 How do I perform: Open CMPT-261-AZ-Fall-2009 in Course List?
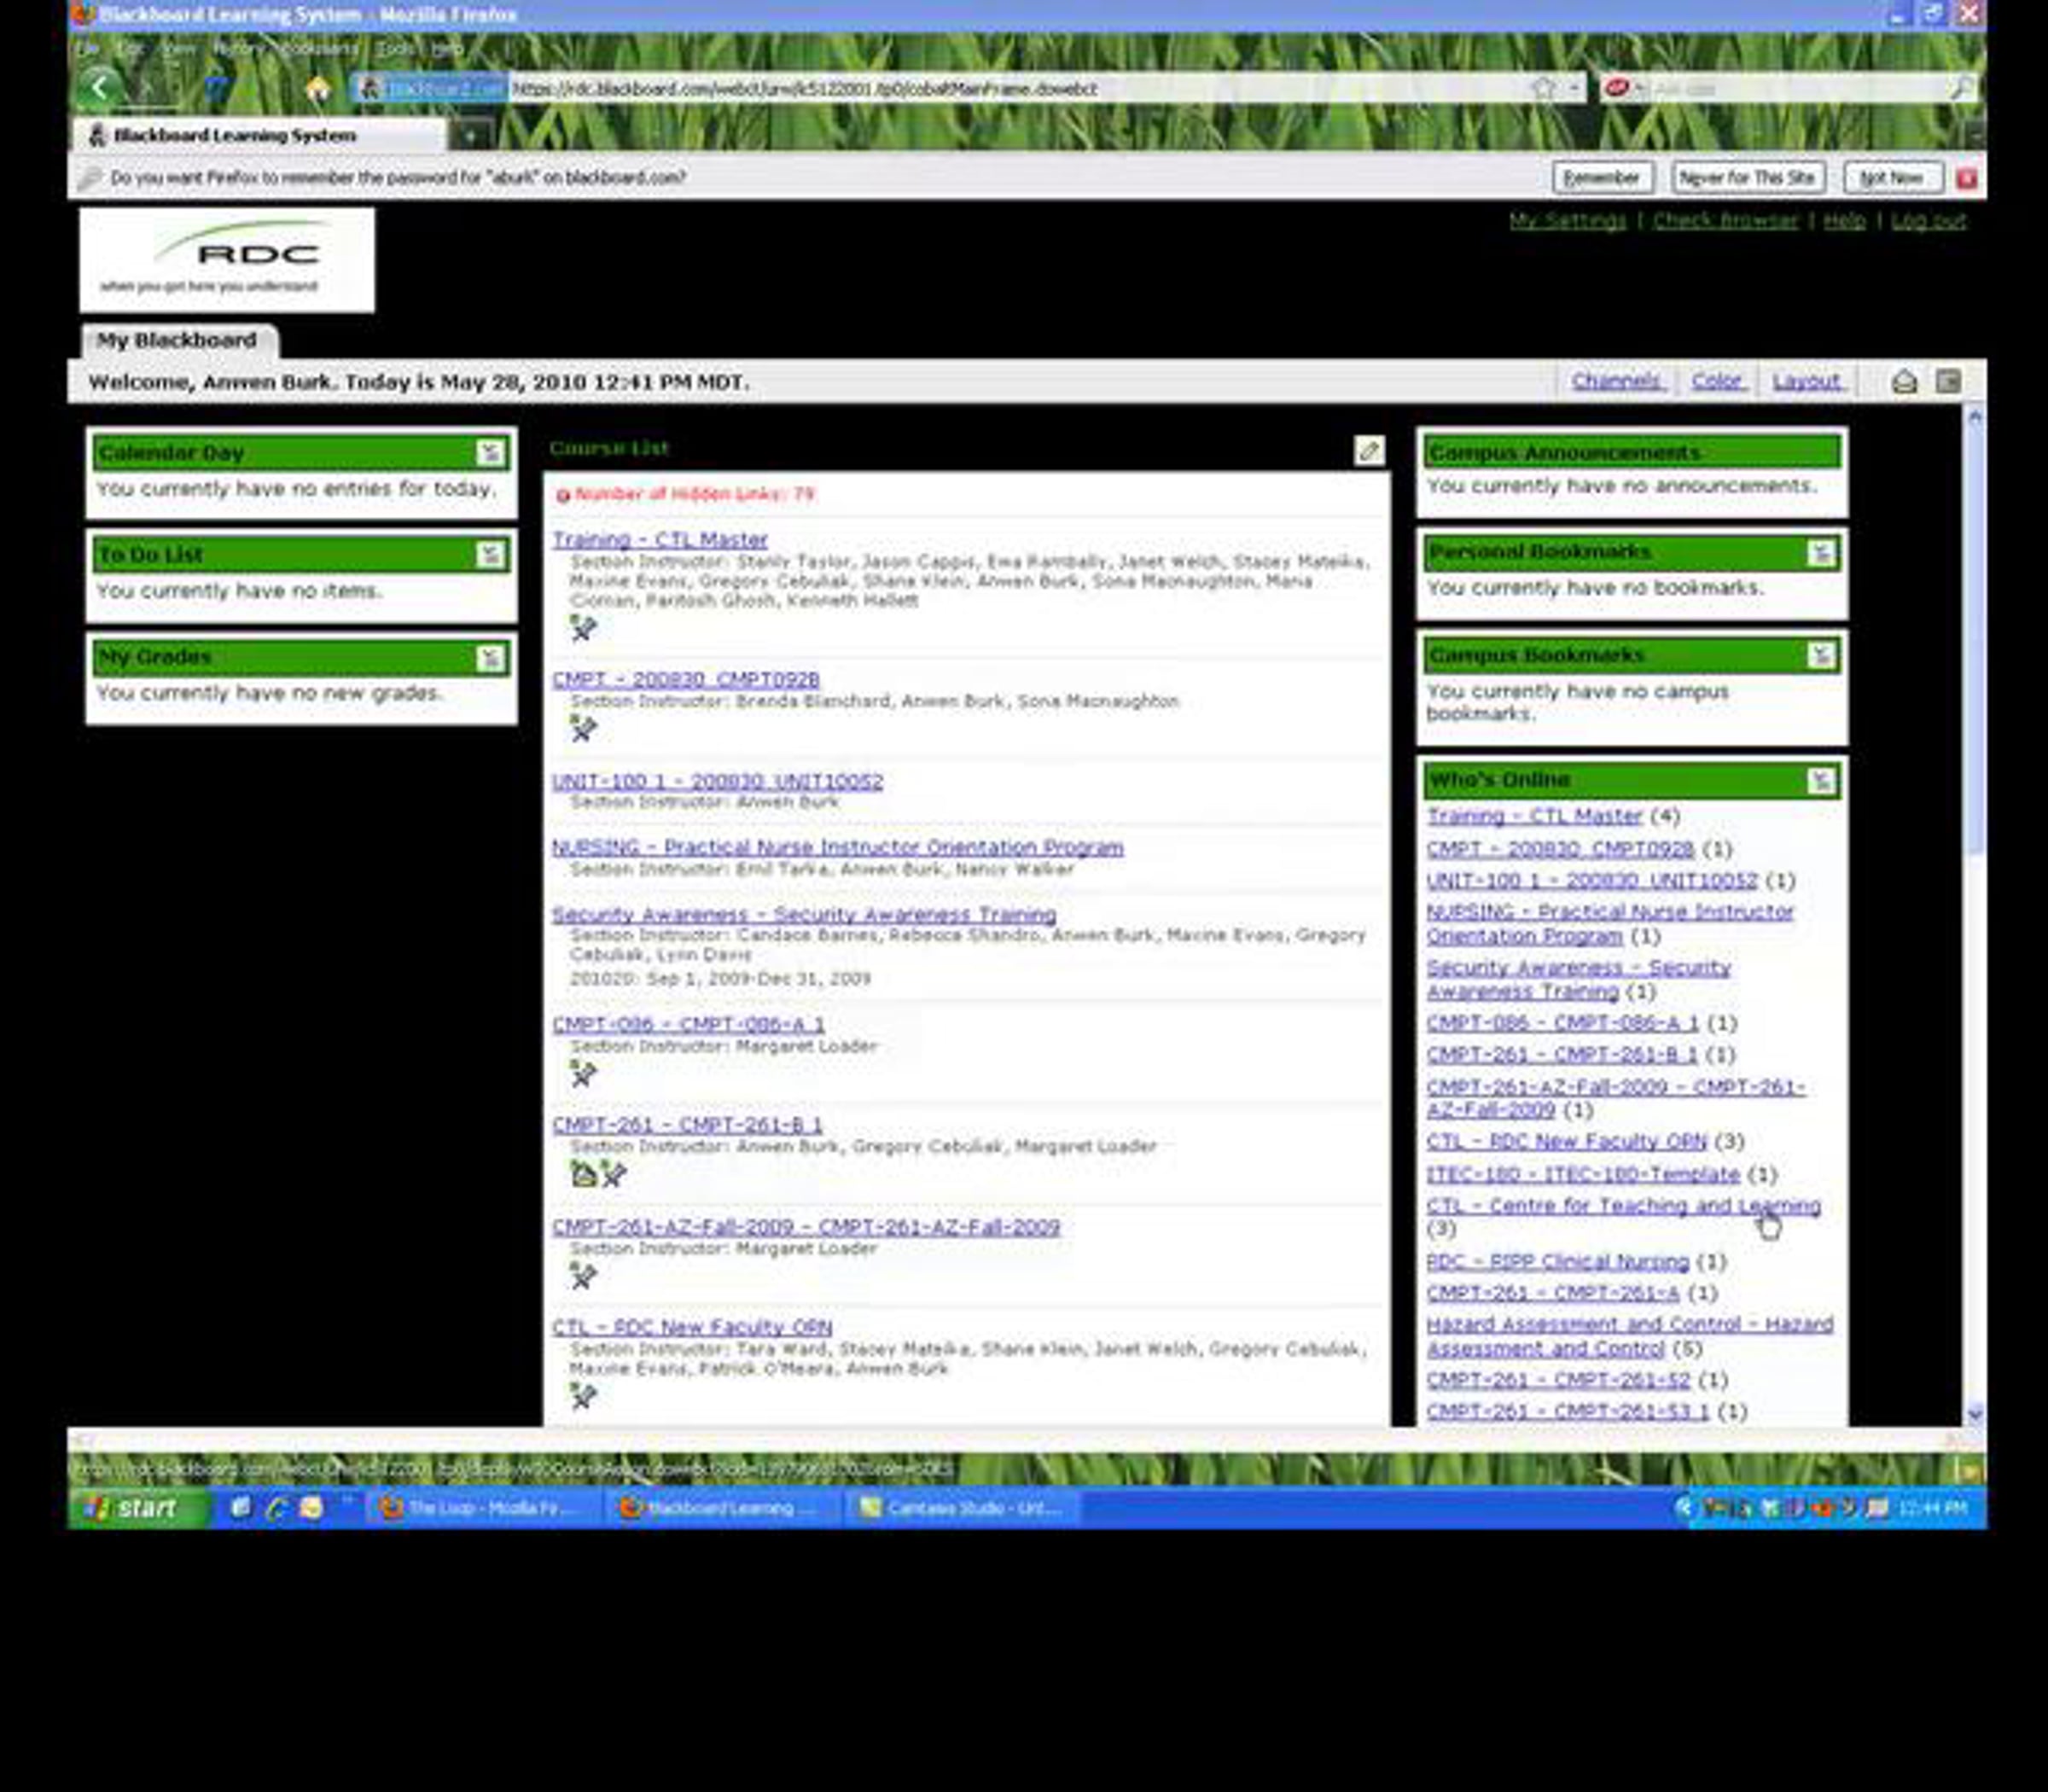pyautogui.click(x=806, y=1227)
